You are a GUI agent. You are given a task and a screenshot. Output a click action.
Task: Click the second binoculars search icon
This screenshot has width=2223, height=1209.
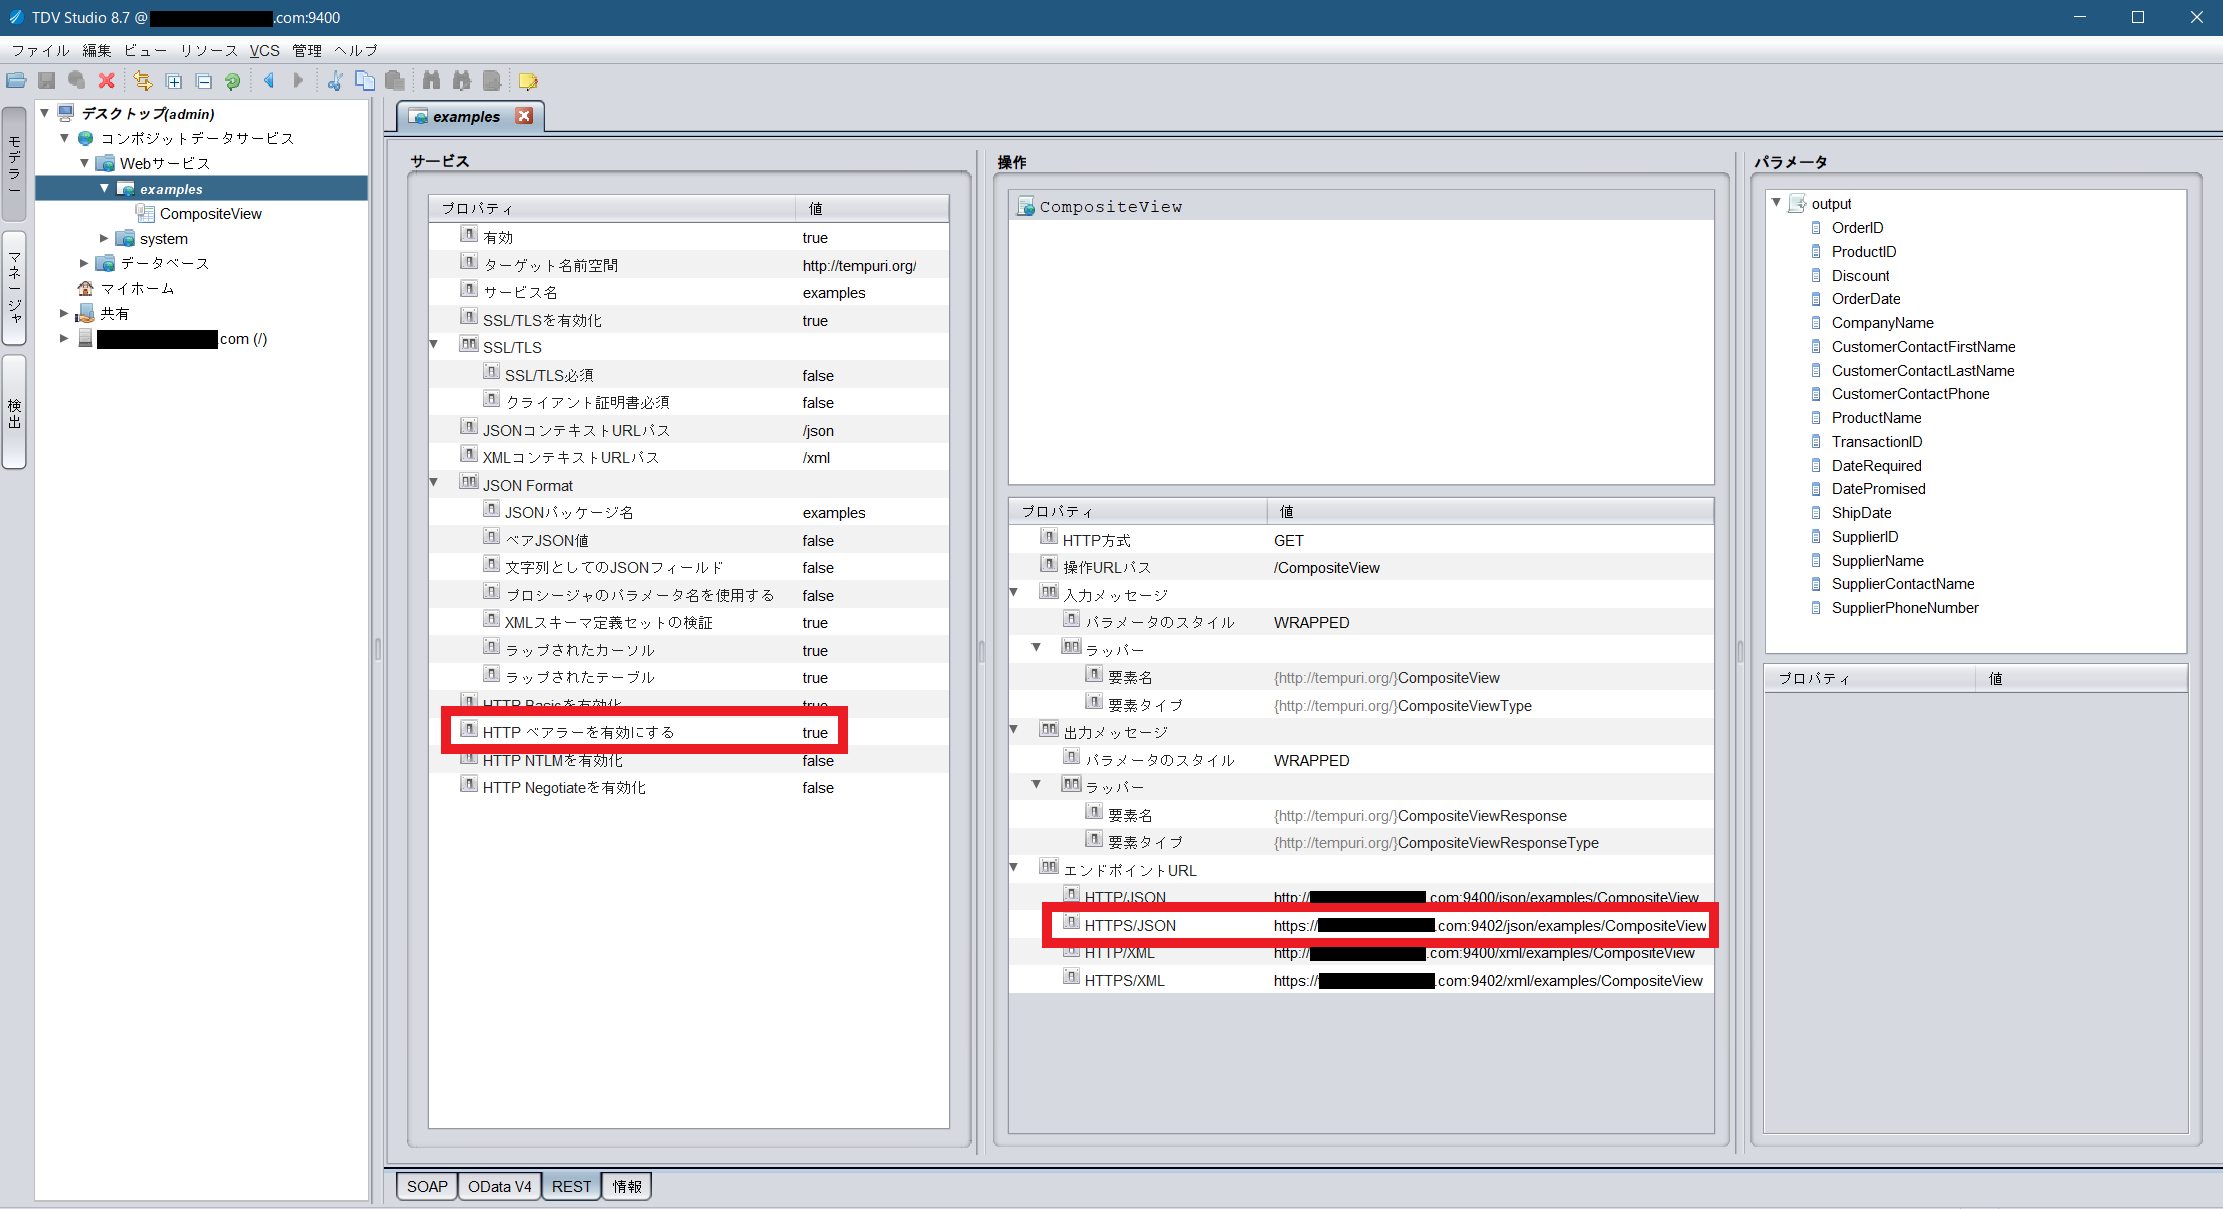point(461,80)
